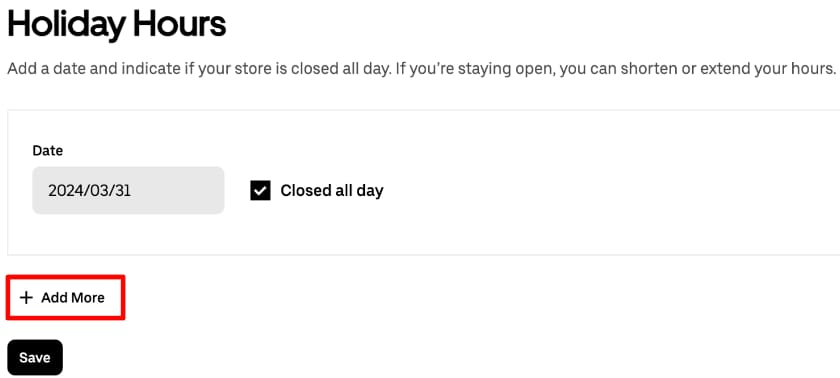Screen dimensions: 840x378
Task: Click the store closed instructions paragraph
Action: pyautogui.click(x=422, y=69)
